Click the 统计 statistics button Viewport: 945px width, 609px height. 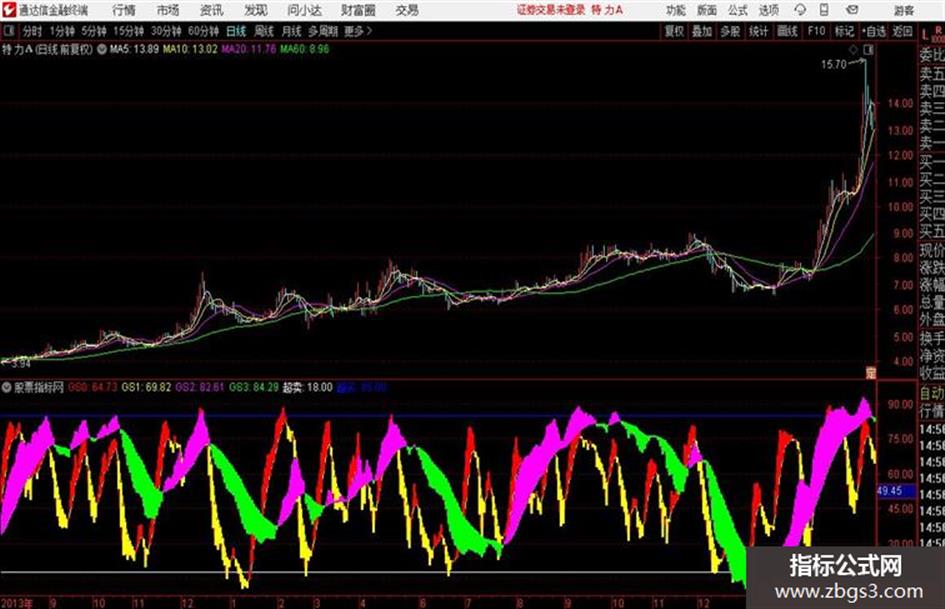click(758, 31)
